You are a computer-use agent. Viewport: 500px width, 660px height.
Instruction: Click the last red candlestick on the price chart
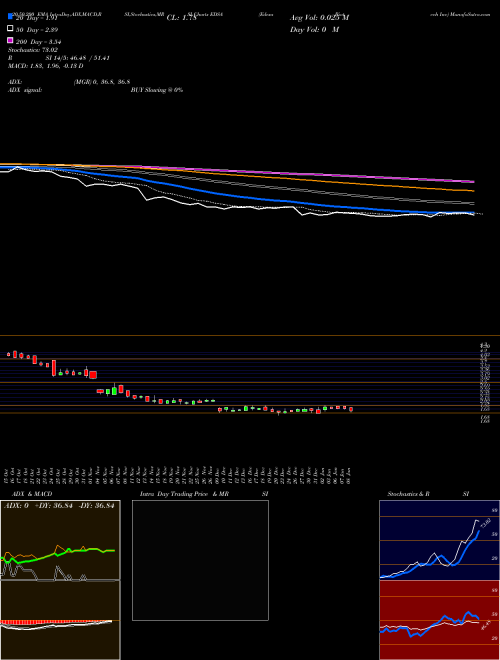pyautogui.click(x=351, y=410)
